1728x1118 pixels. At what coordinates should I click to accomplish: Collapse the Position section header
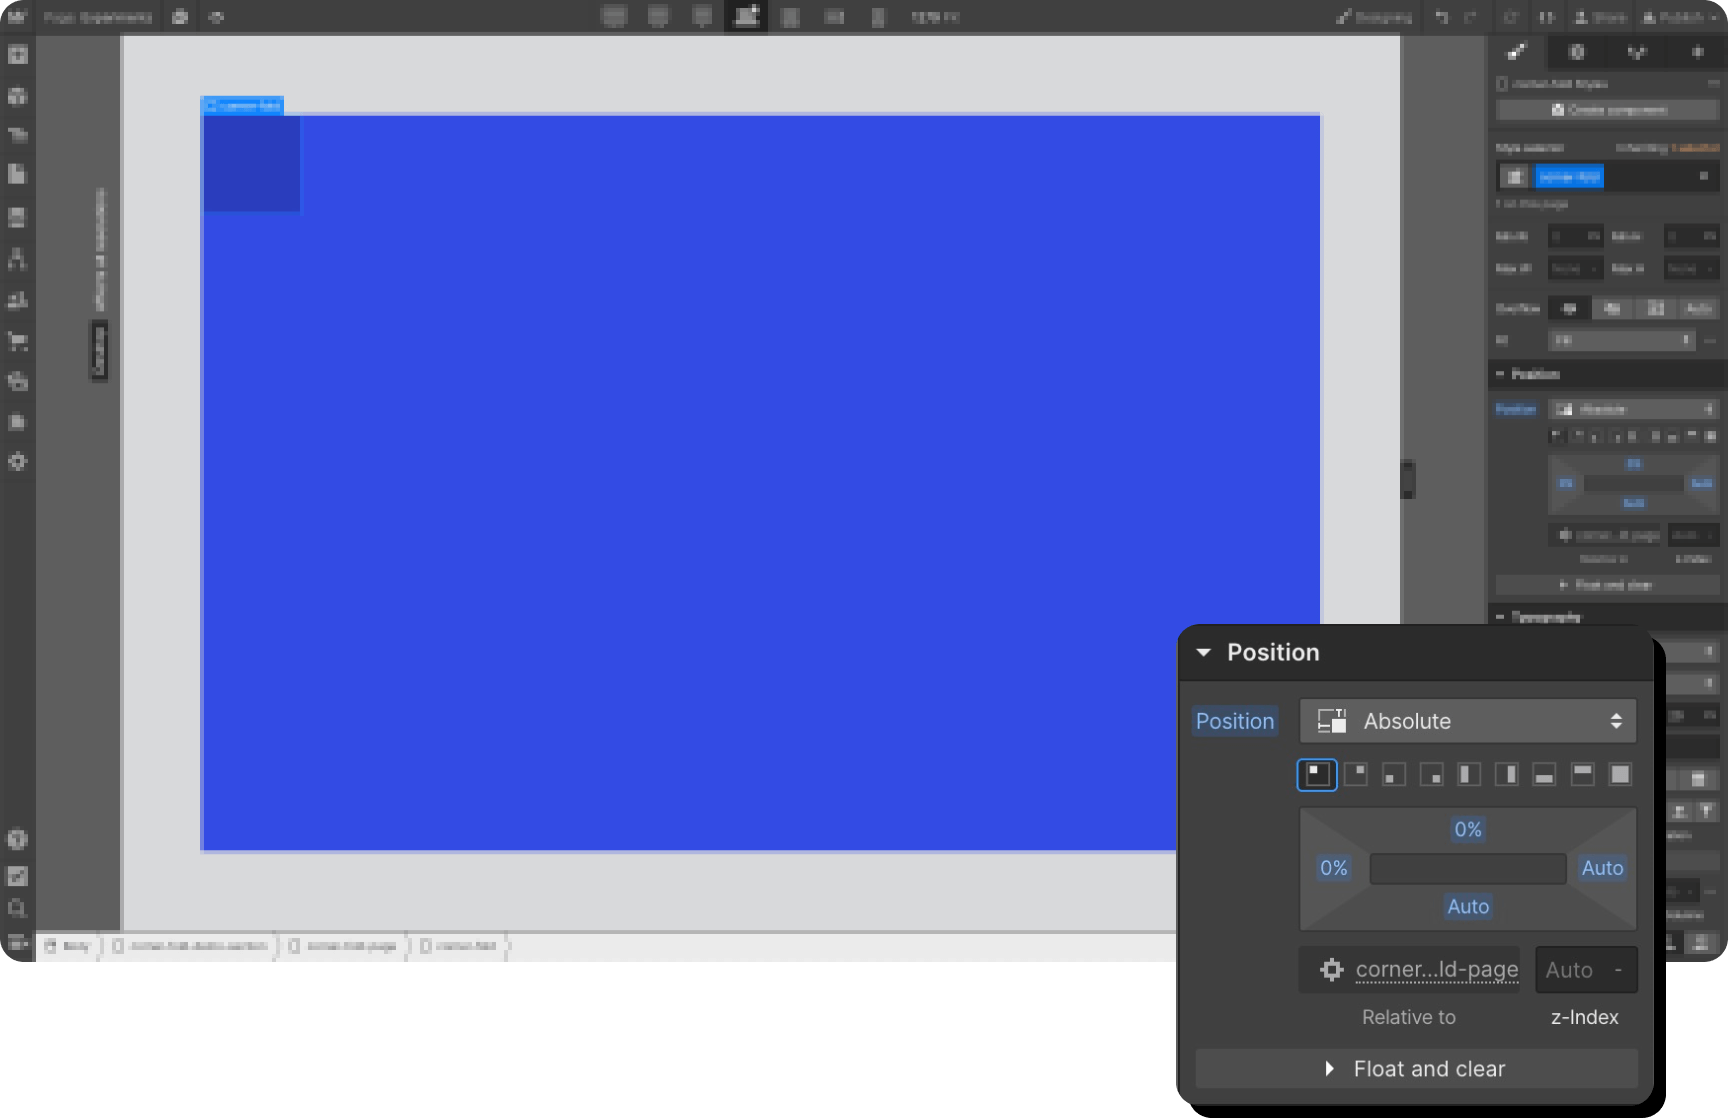coord(1204,652)
